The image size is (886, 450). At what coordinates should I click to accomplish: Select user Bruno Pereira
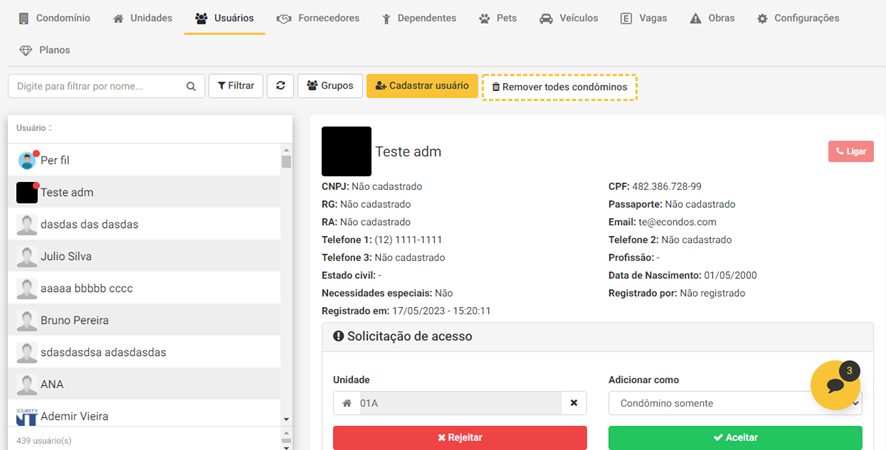coord(144,320)
